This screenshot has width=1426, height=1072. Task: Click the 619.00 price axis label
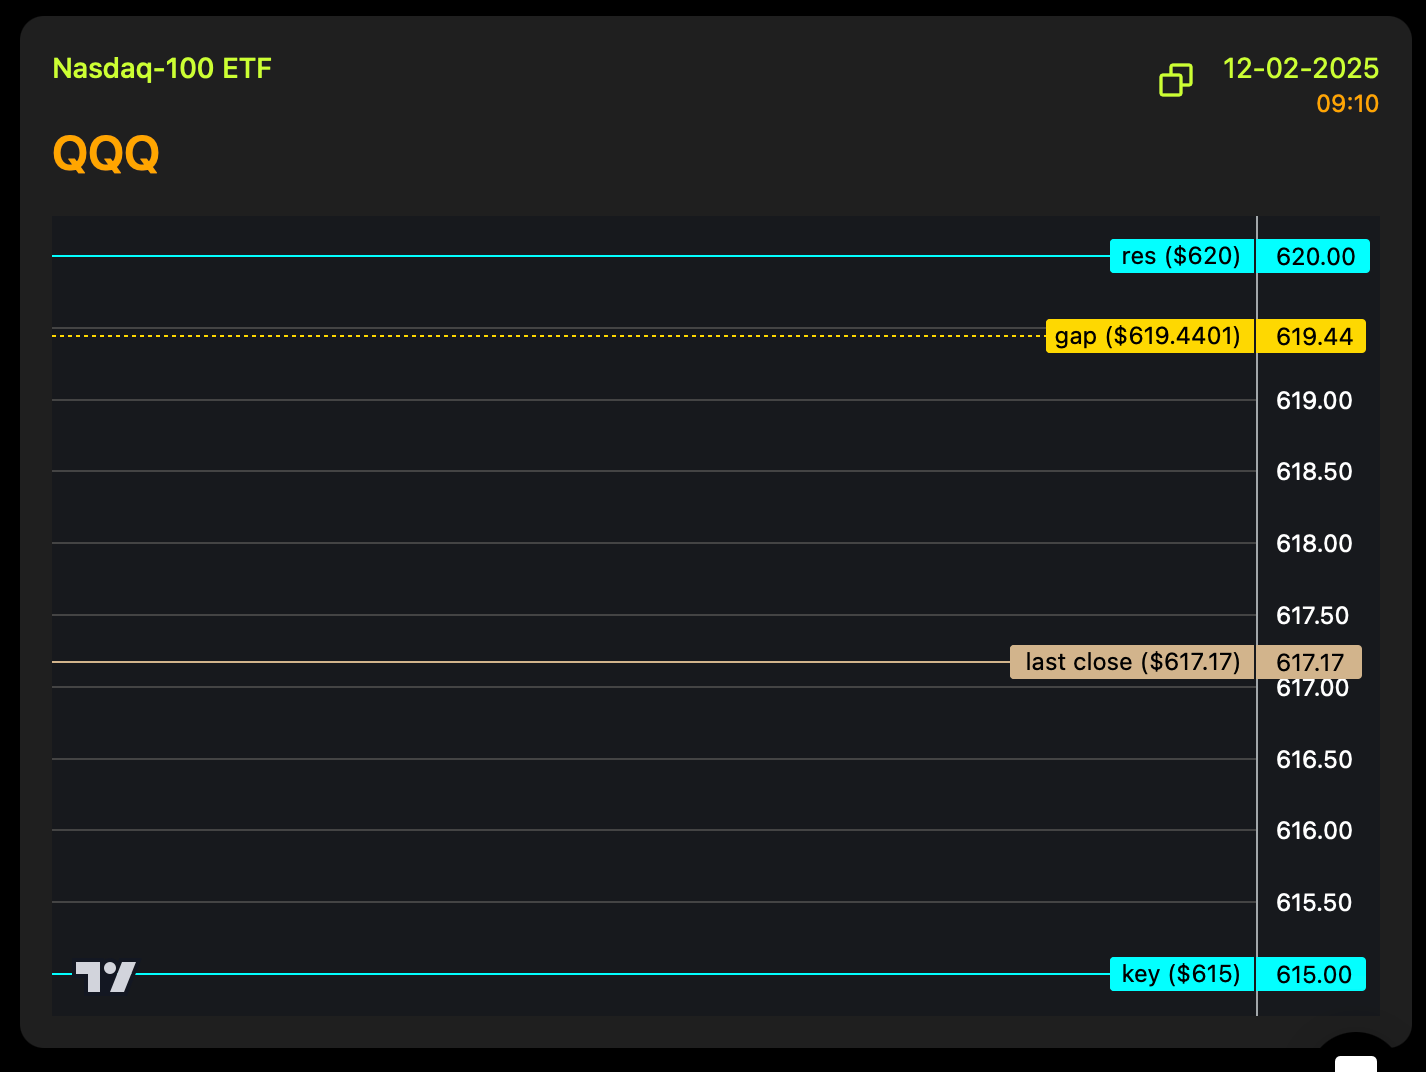1313,401
